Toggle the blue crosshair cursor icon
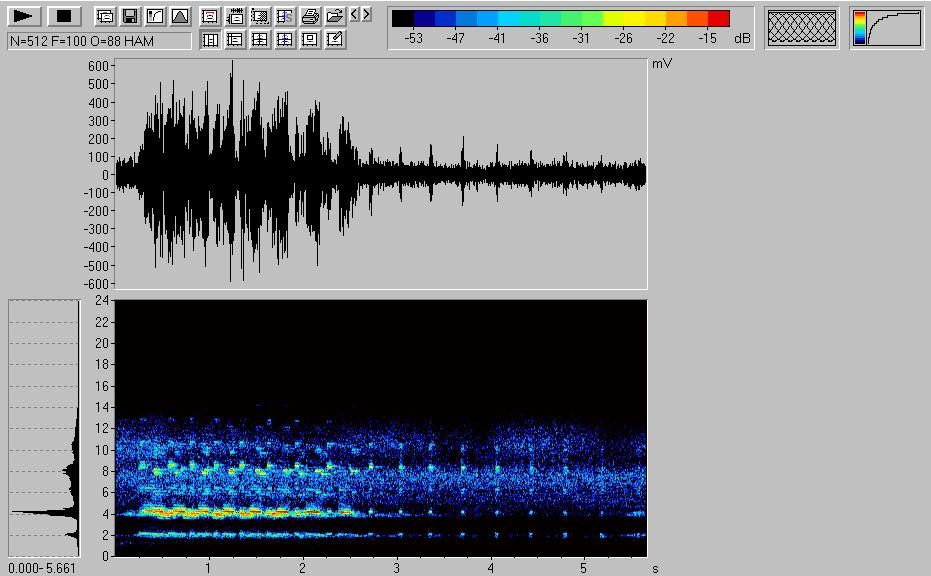The image size is (931, 576). pos(285,40)
